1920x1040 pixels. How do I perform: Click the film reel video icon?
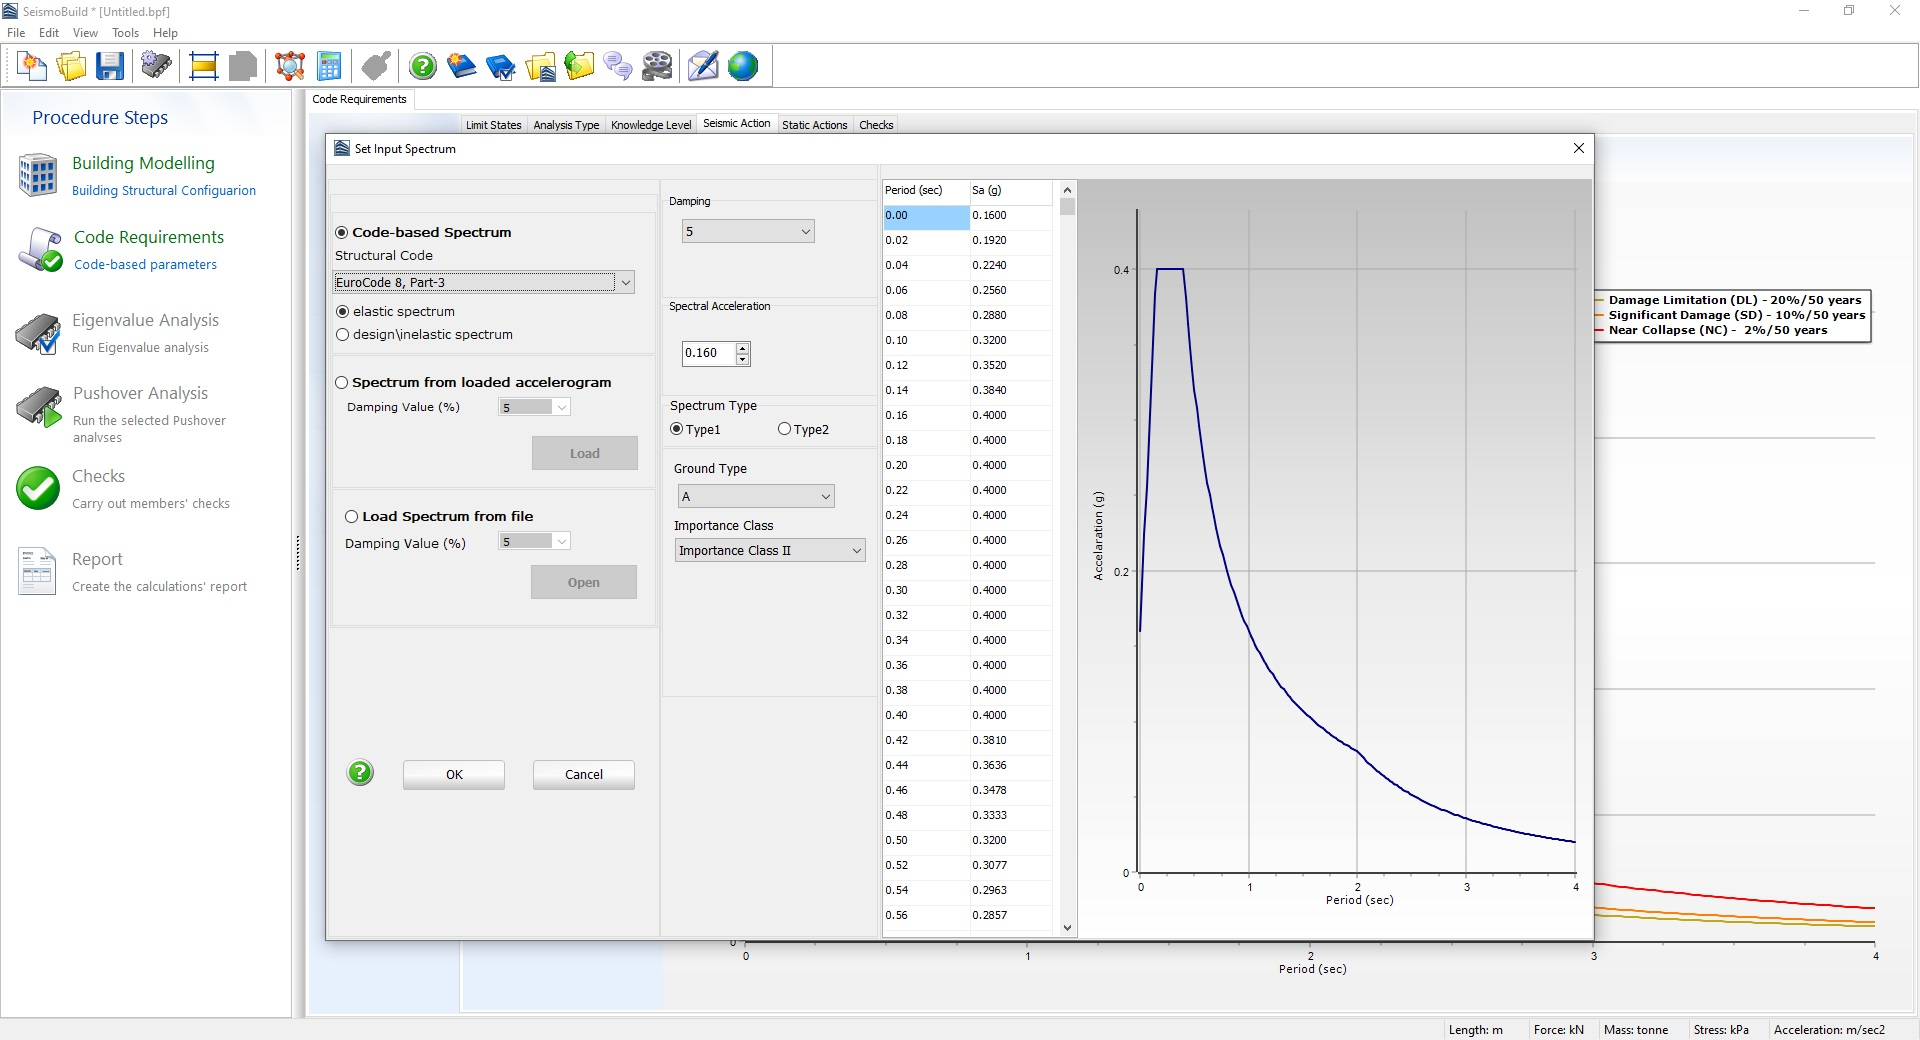tap(657, 67)
